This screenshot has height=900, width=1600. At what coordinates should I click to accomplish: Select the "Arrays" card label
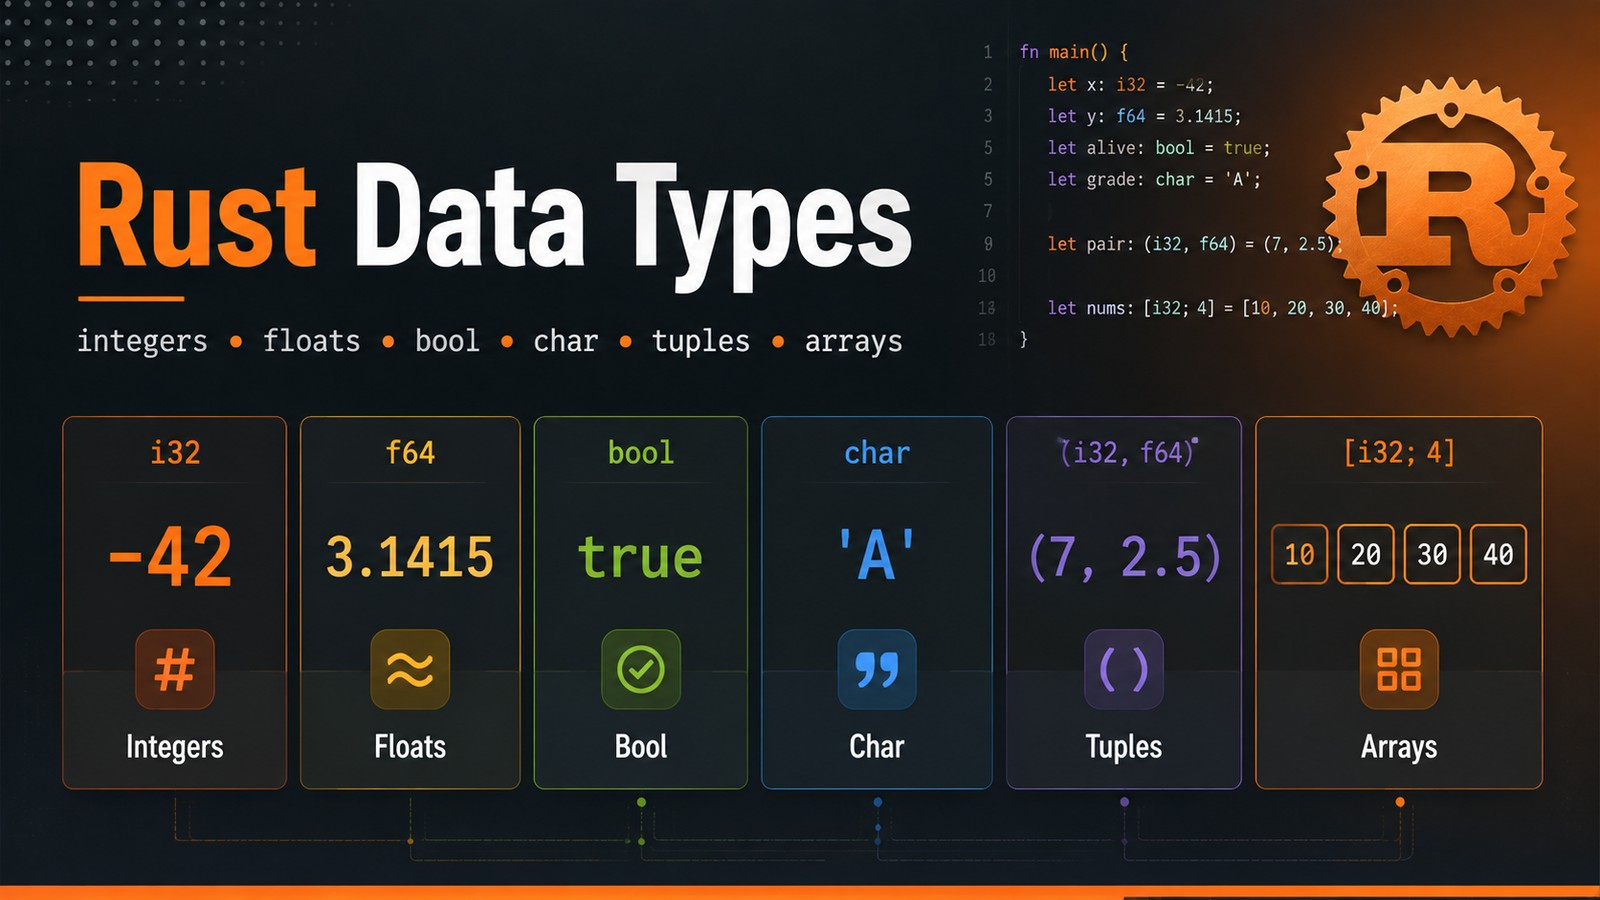[1399, 747]
